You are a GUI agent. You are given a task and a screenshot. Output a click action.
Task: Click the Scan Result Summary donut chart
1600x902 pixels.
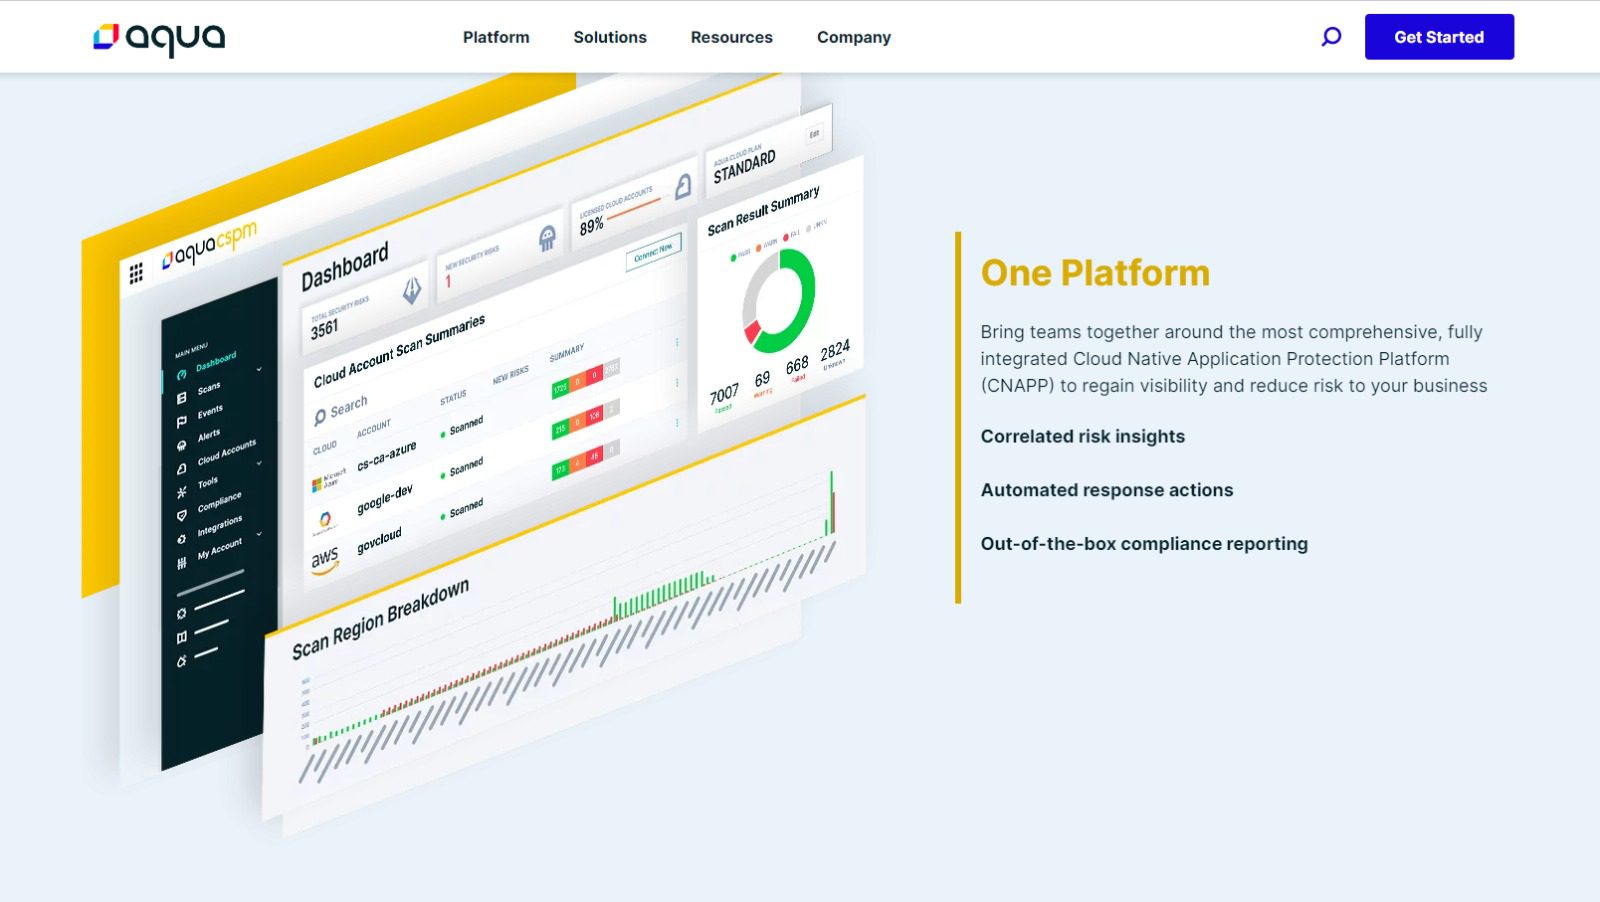(x=779, y=300)
